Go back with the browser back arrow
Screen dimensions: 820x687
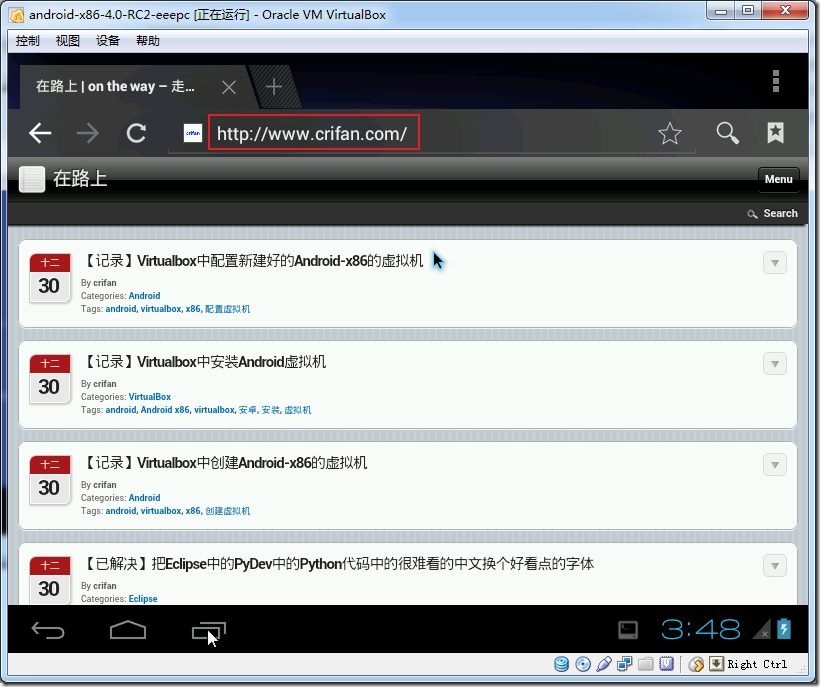click(x=40, y=133)
